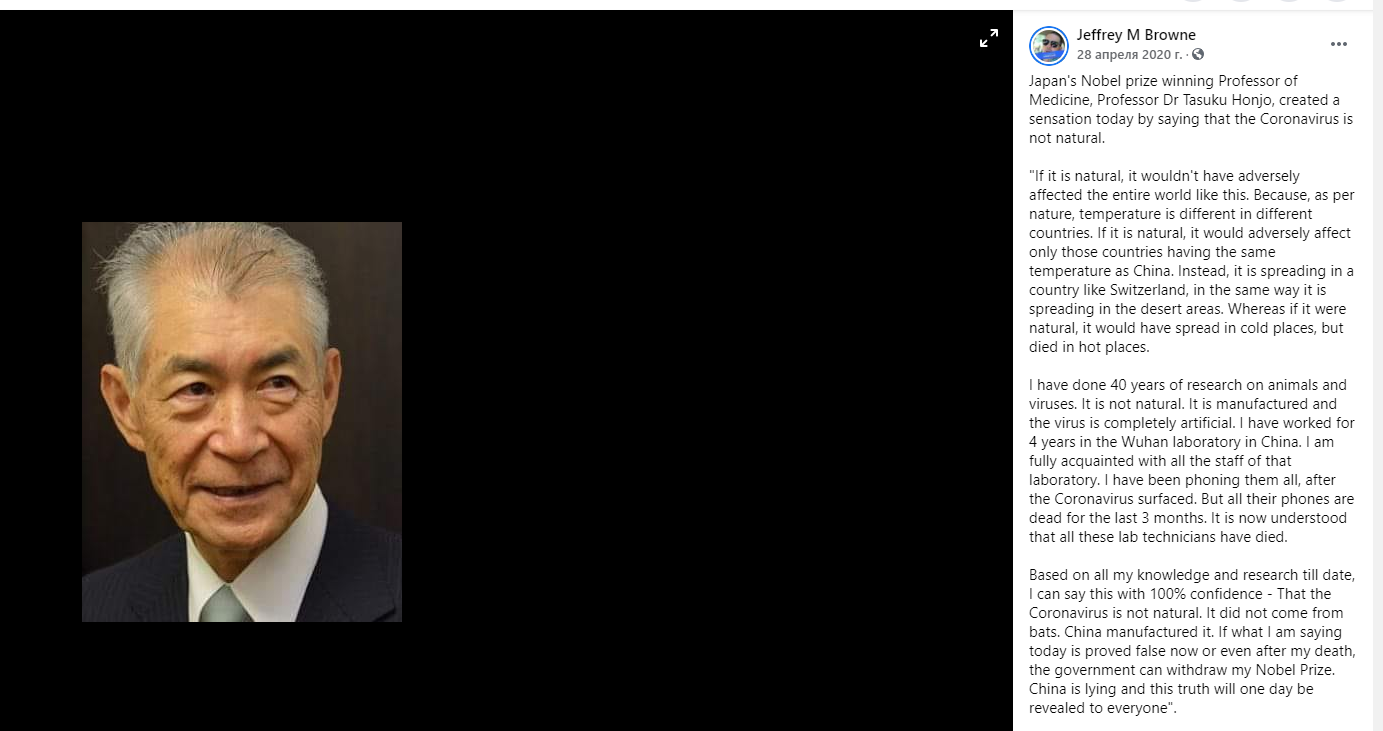Open the three-dot post options menu

(x=1339, y=44)
